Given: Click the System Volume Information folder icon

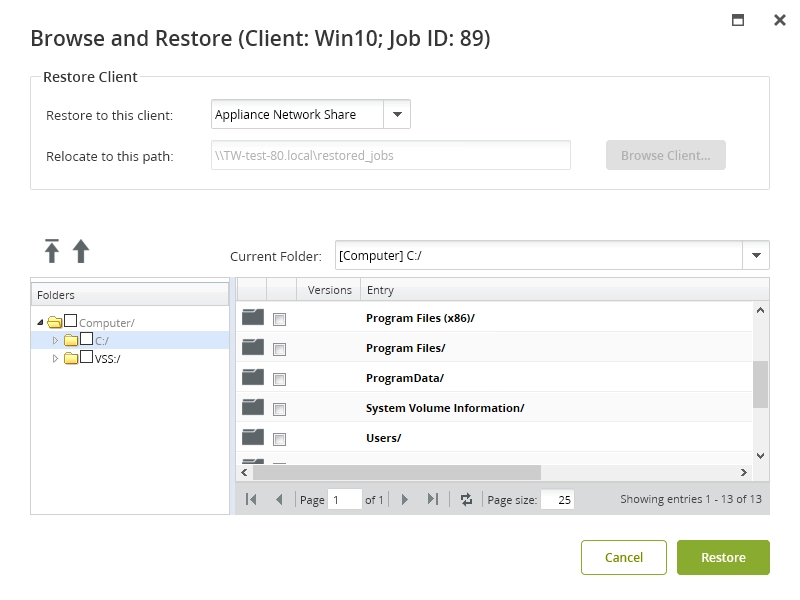Looking at the screenshot, I should point(253,407).
